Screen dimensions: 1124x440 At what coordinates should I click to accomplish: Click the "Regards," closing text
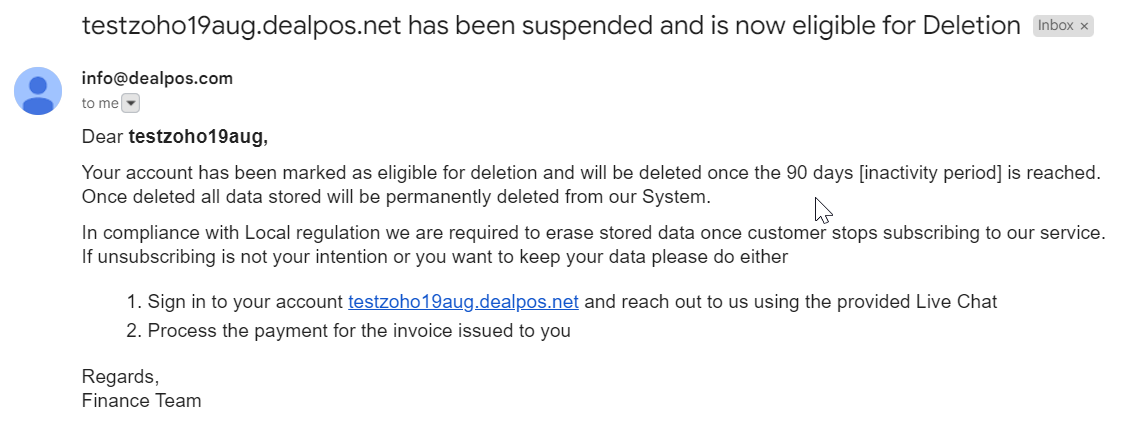click(x=120, y=377)
